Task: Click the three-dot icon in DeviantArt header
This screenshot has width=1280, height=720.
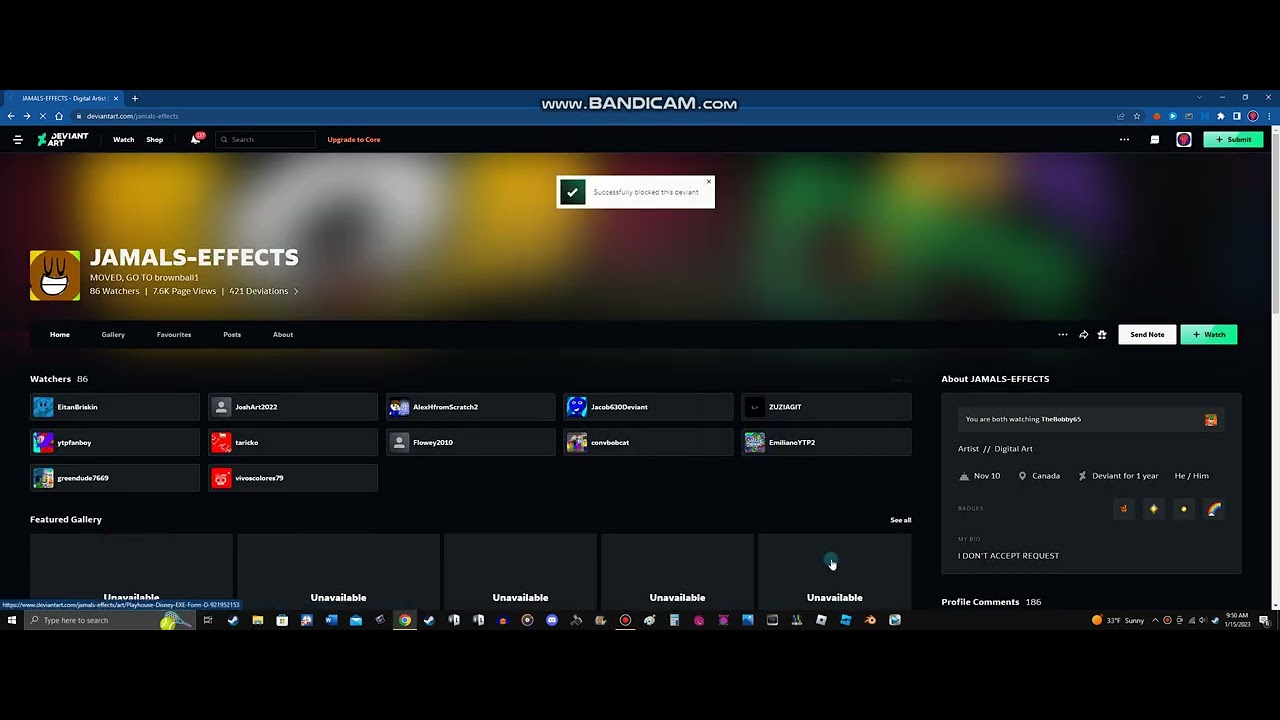Action: coord(1124,140)
